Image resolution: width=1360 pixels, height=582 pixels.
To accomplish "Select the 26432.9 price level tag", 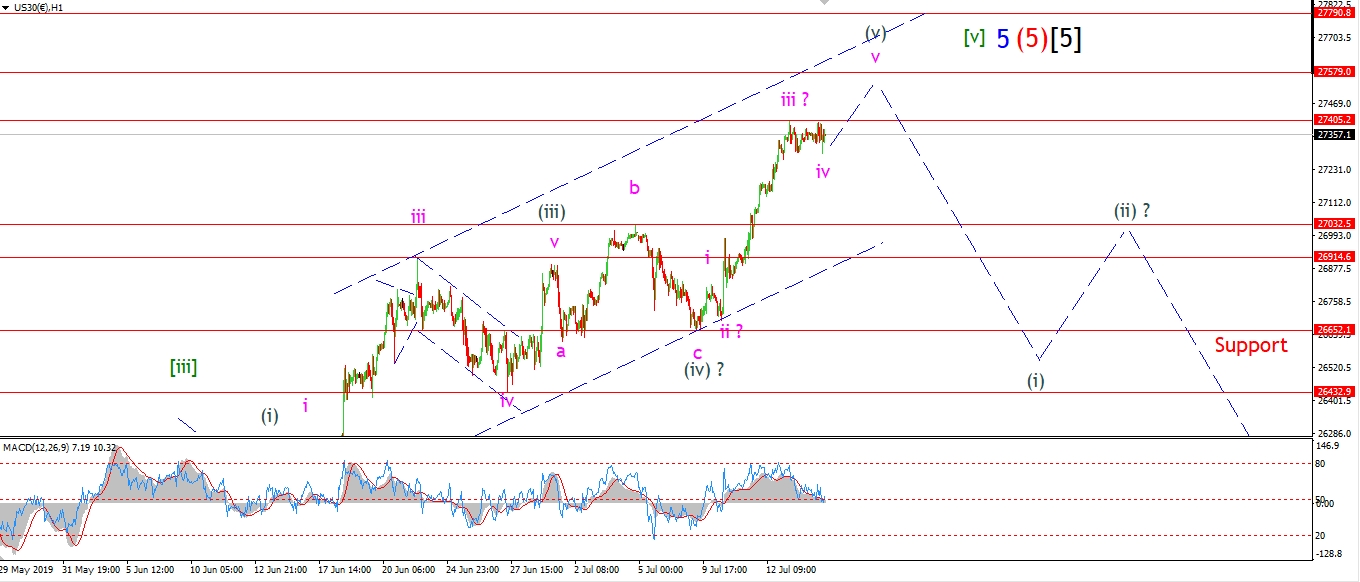I will 1334,392.
